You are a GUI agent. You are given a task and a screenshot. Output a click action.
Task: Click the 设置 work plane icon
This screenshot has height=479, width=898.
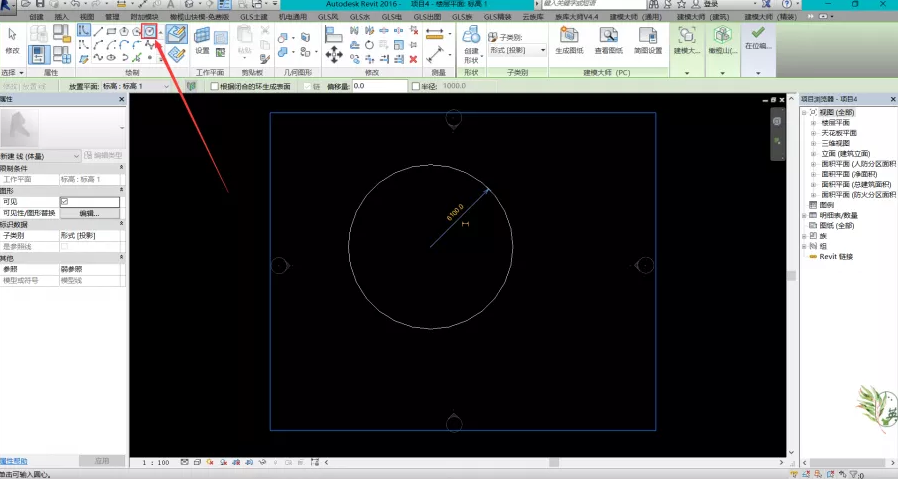(x=202, y=38)
